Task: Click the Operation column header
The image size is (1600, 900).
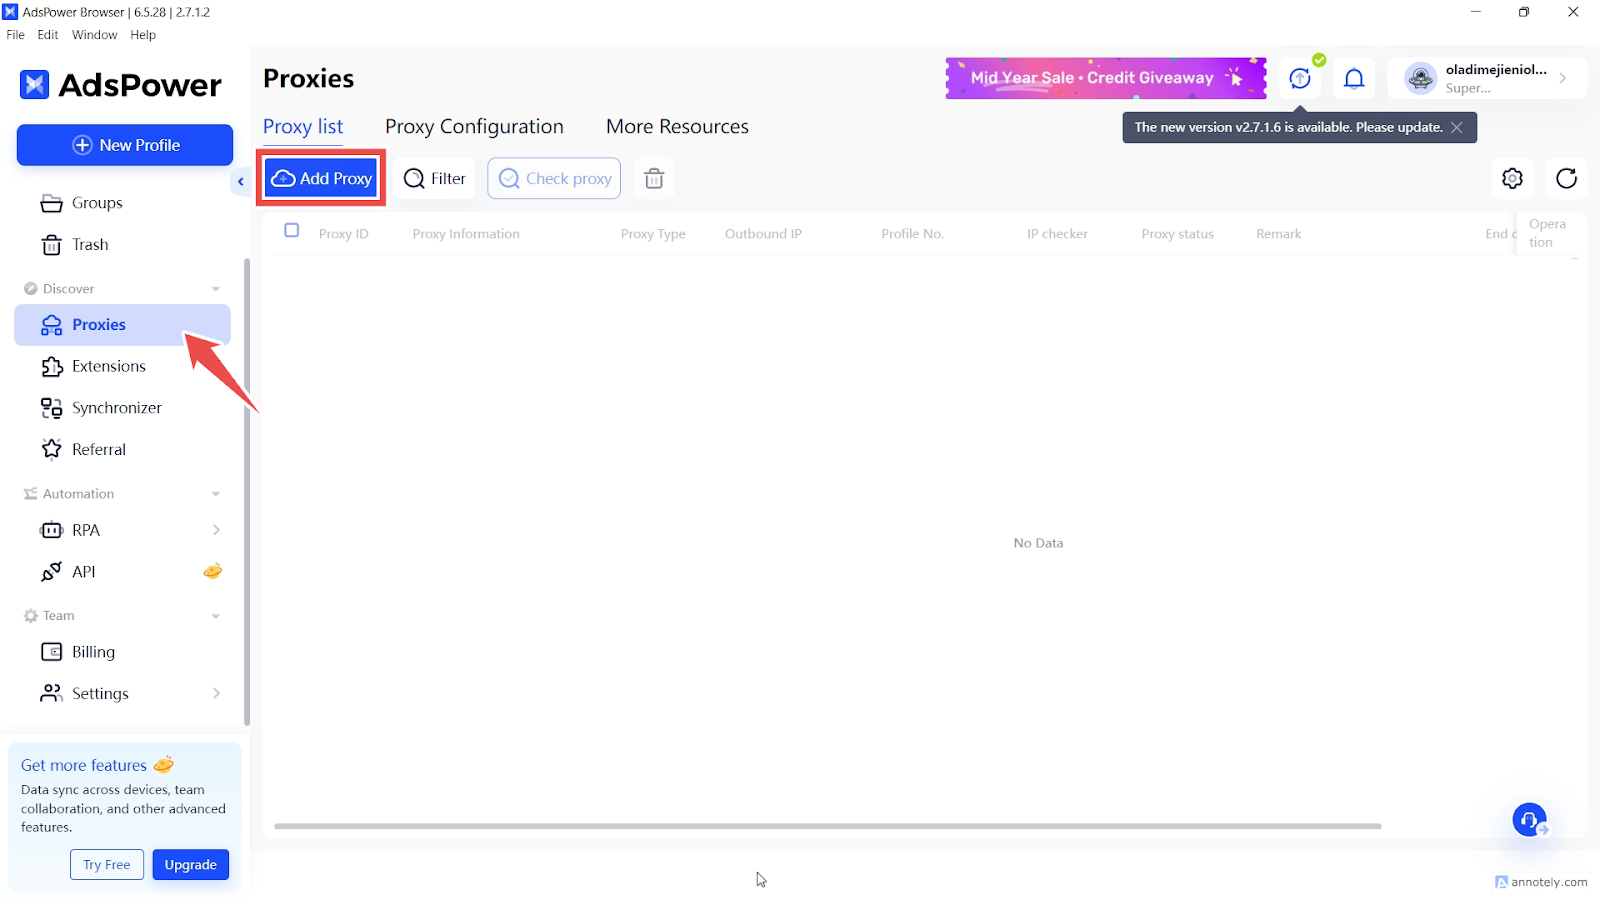Action: (1547, 234)
